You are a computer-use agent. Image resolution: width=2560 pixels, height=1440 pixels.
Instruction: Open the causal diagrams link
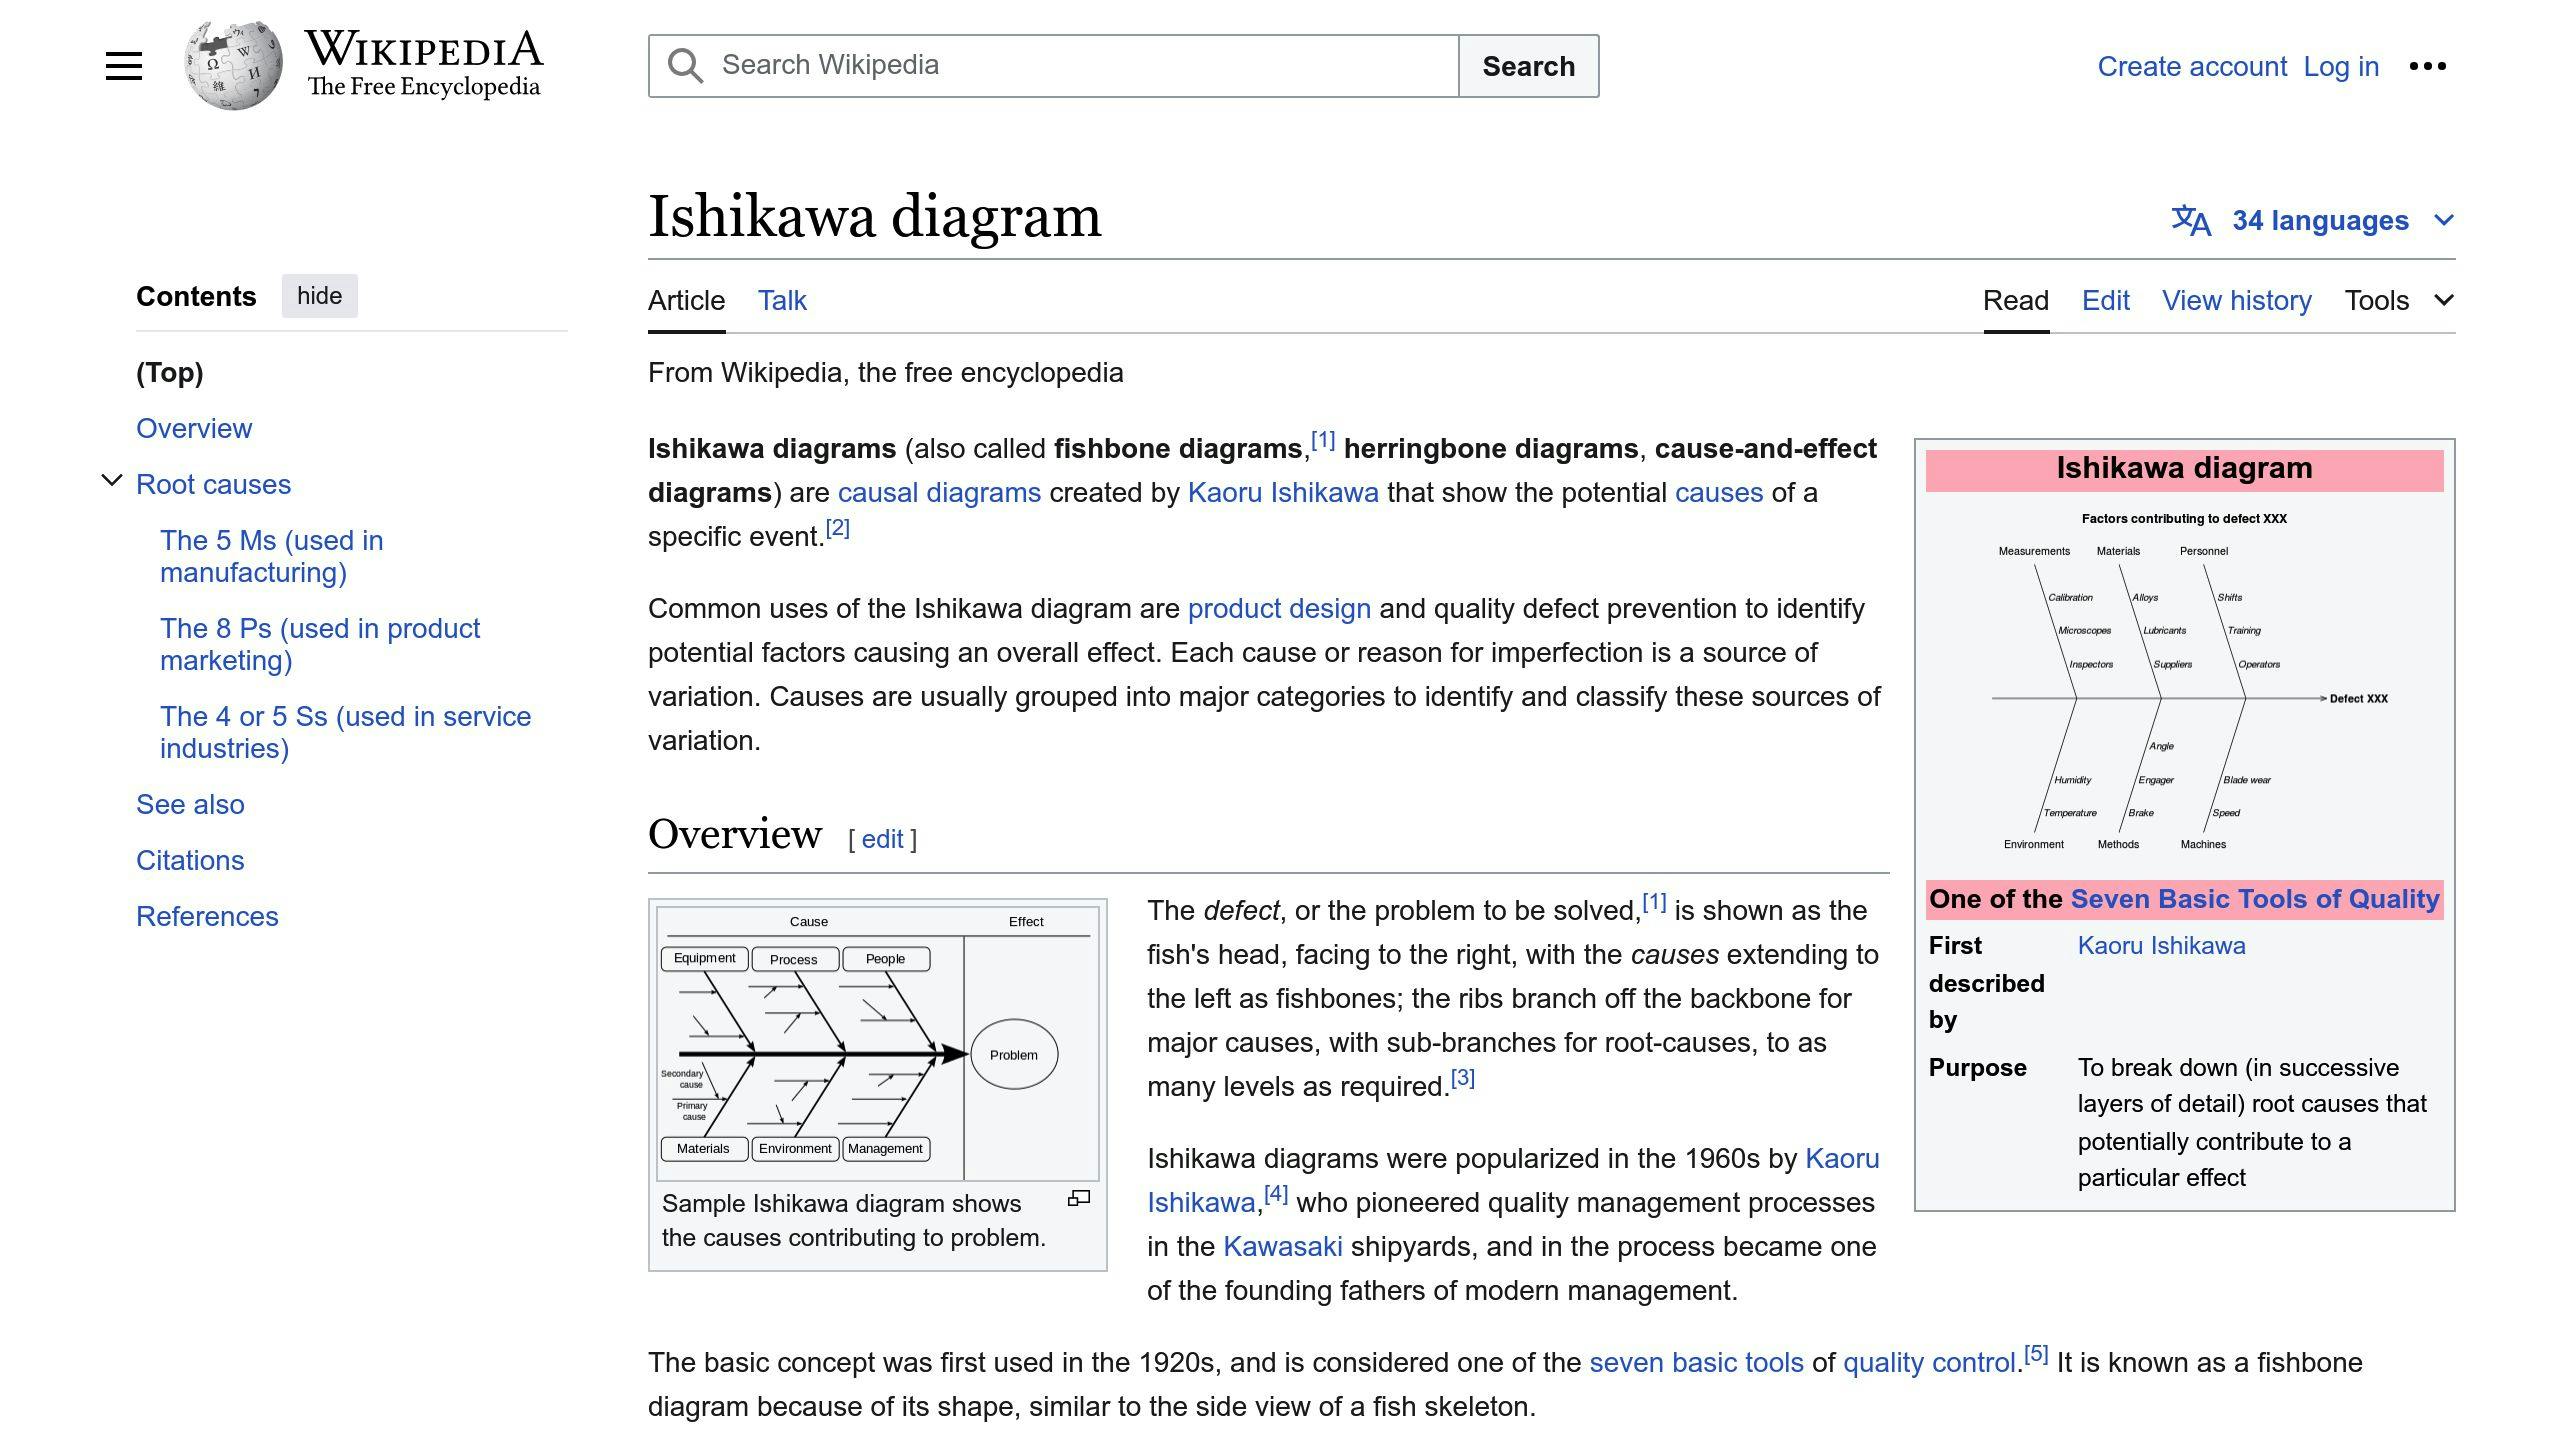(939, 492)
